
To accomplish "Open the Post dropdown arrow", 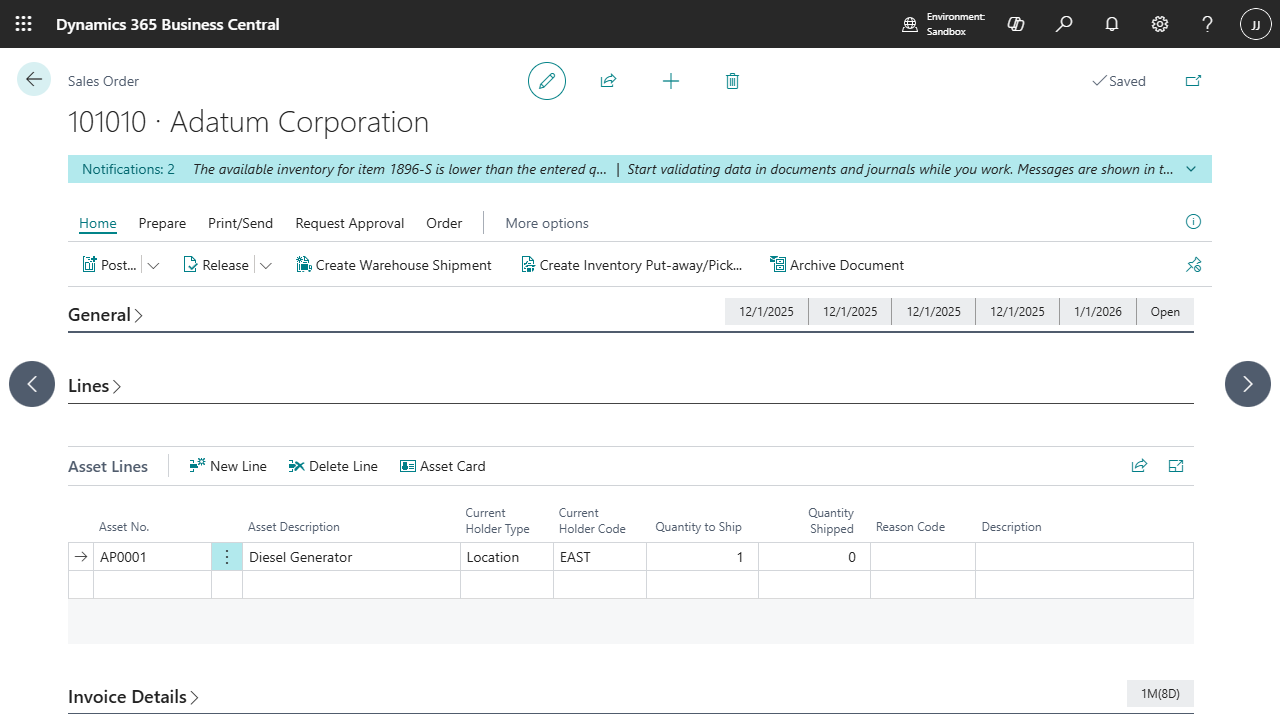I will pyautogui.click(x=153, y=265).
